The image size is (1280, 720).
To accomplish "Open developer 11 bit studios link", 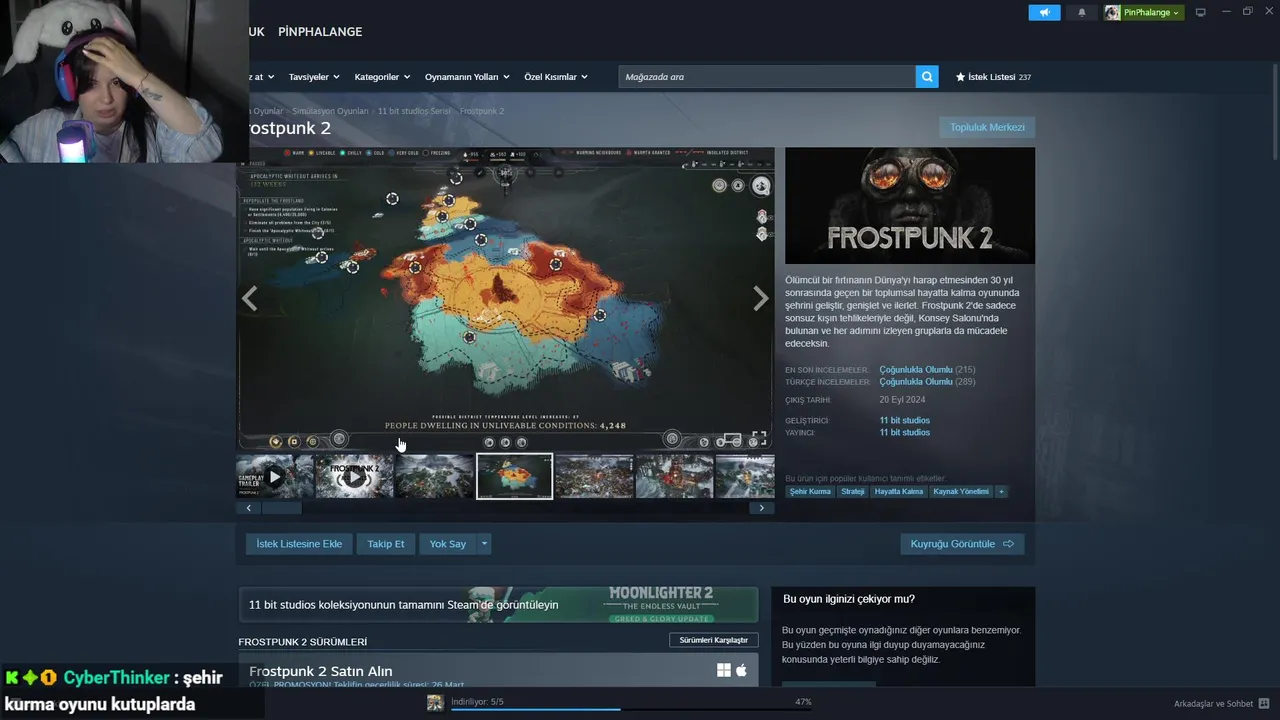I will pyautogui.click(x=904, y=421).
